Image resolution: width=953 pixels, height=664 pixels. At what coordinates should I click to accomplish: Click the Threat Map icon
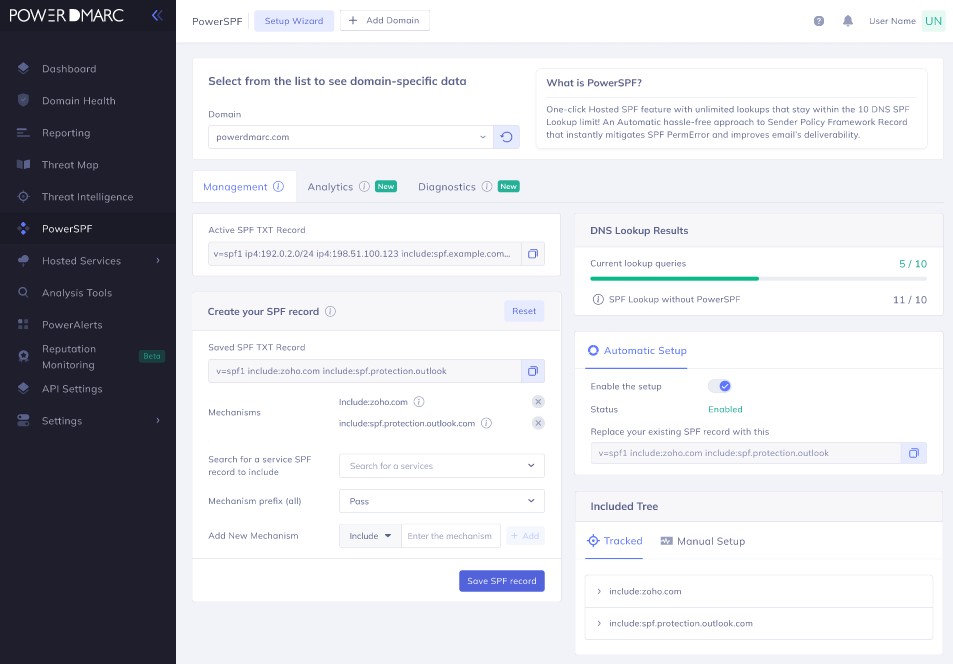[x=23, y=164]
